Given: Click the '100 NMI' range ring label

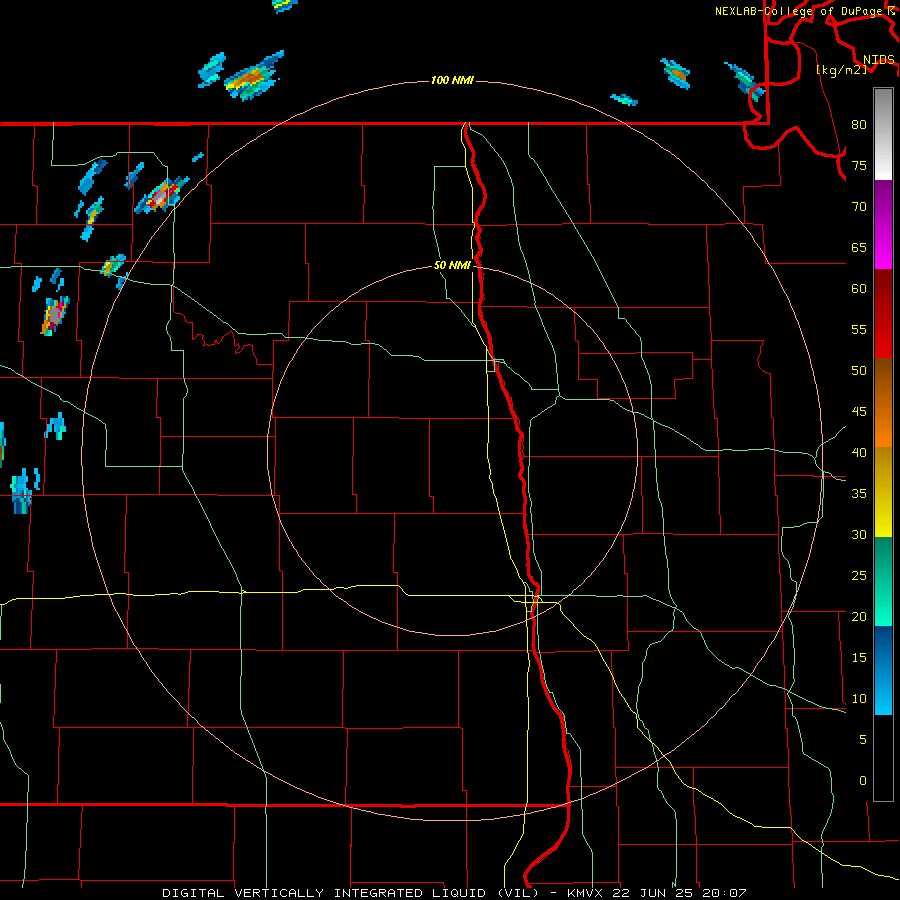Looking at the screenshot, I should pos(452,80).
